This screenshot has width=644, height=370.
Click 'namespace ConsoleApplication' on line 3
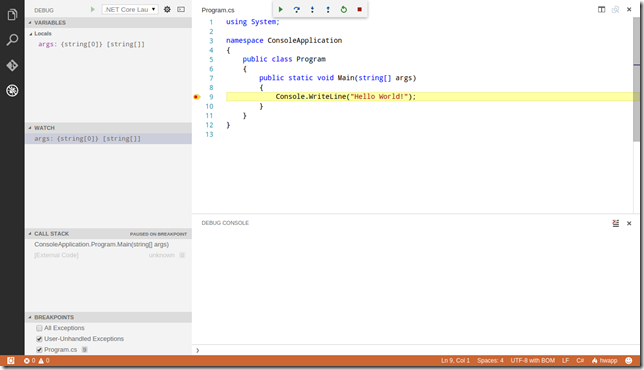point(284,40)
